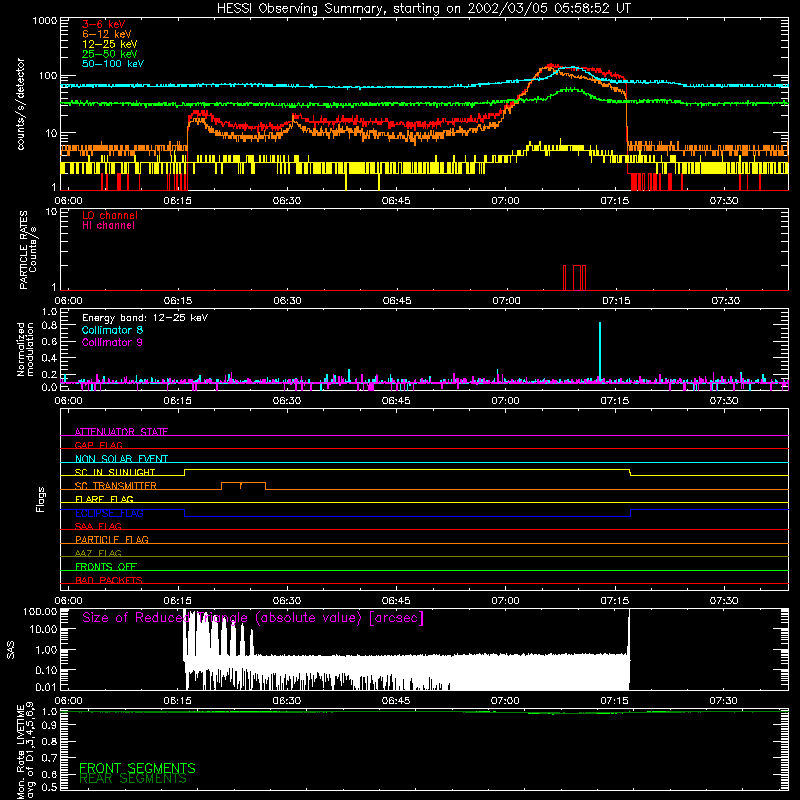Select the blue "ECLIPSE_FLAG" label
The height and width of the screenshot is (800, 800).
coord(109,513)
